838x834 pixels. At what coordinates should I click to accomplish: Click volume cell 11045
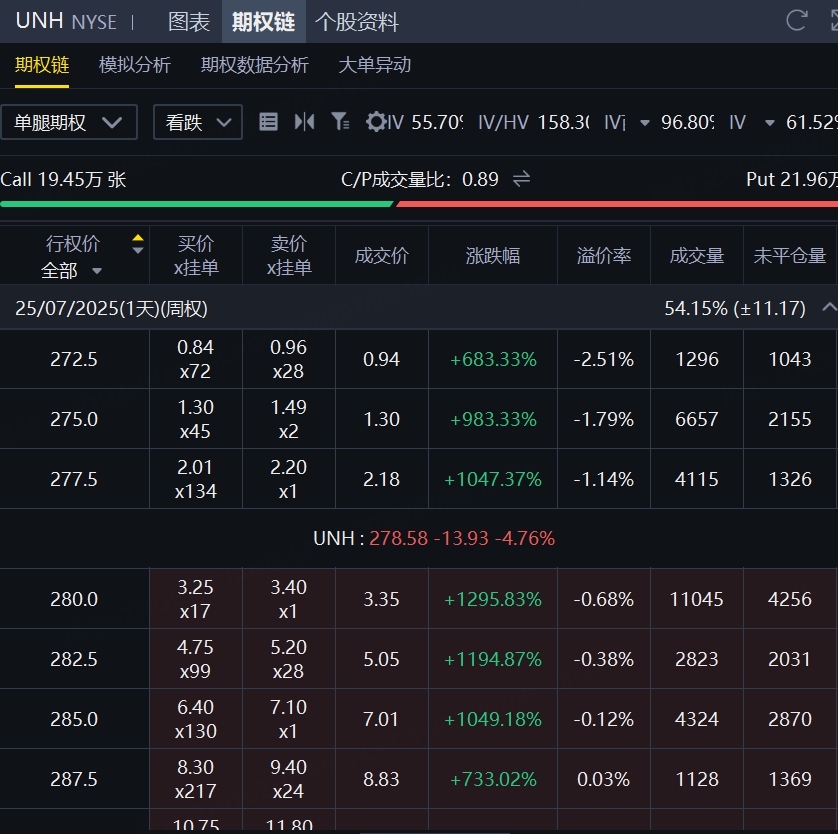(x=696, y=599)
